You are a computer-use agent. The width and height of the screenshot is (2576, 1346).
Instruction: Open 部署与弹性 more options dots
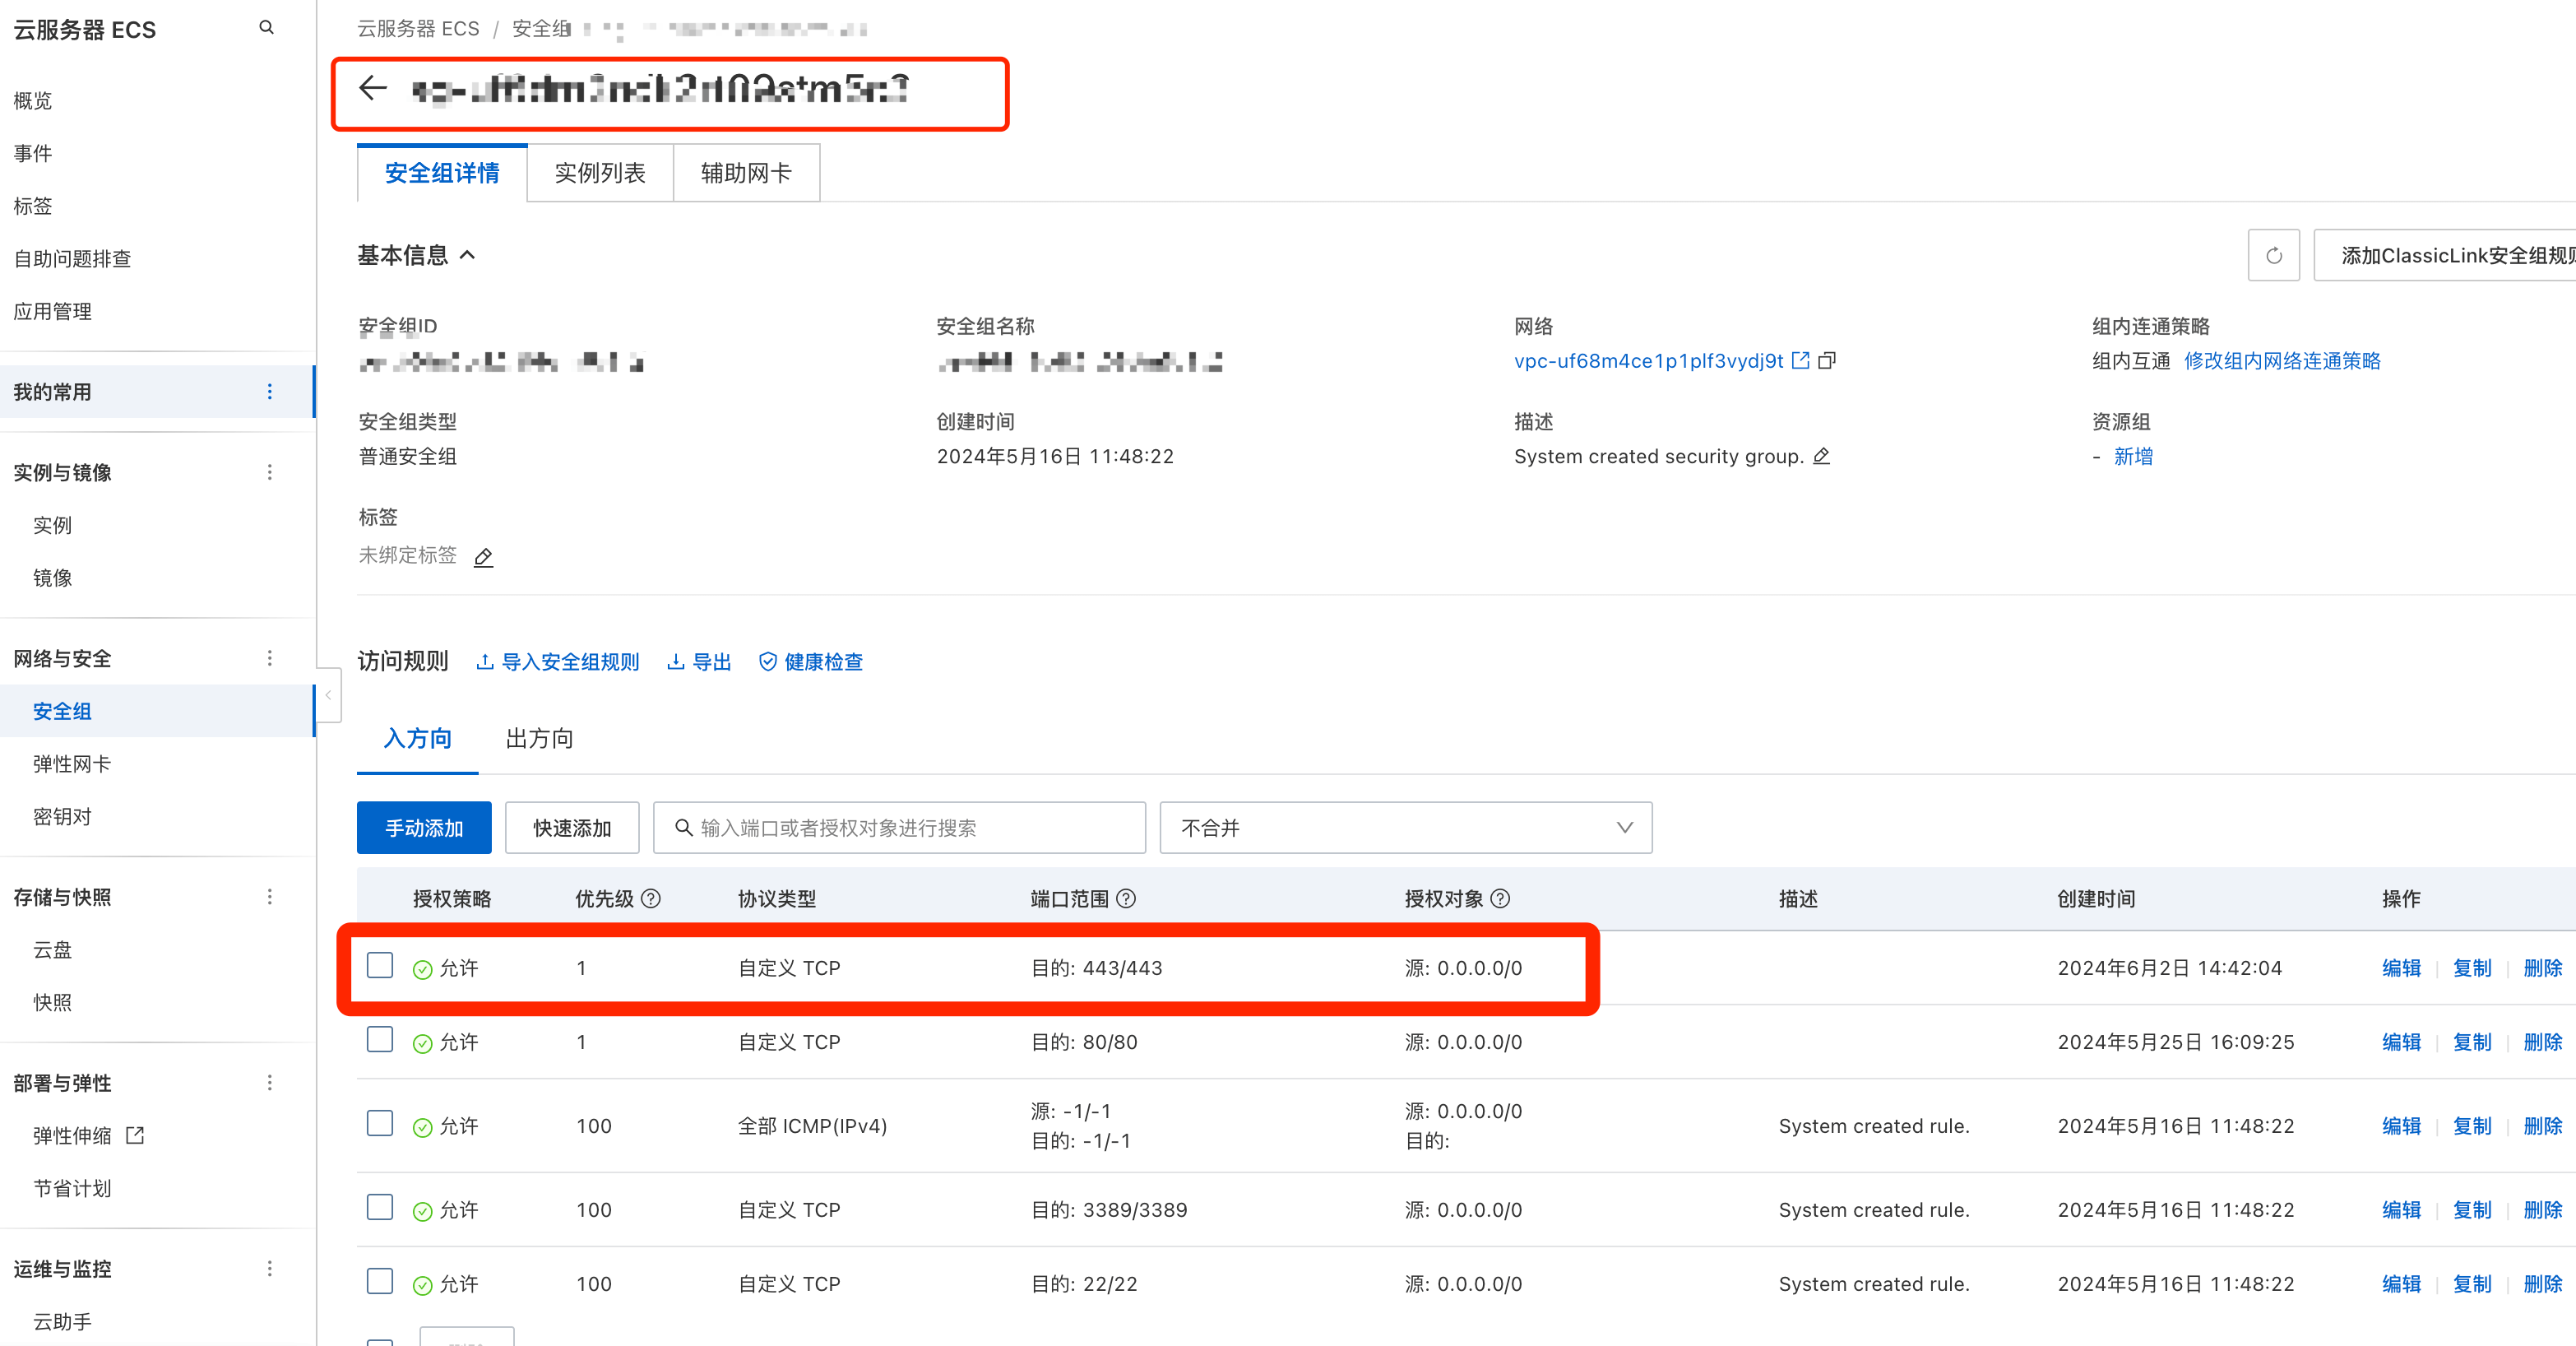pyautogui.click(x=269, y=1083)
